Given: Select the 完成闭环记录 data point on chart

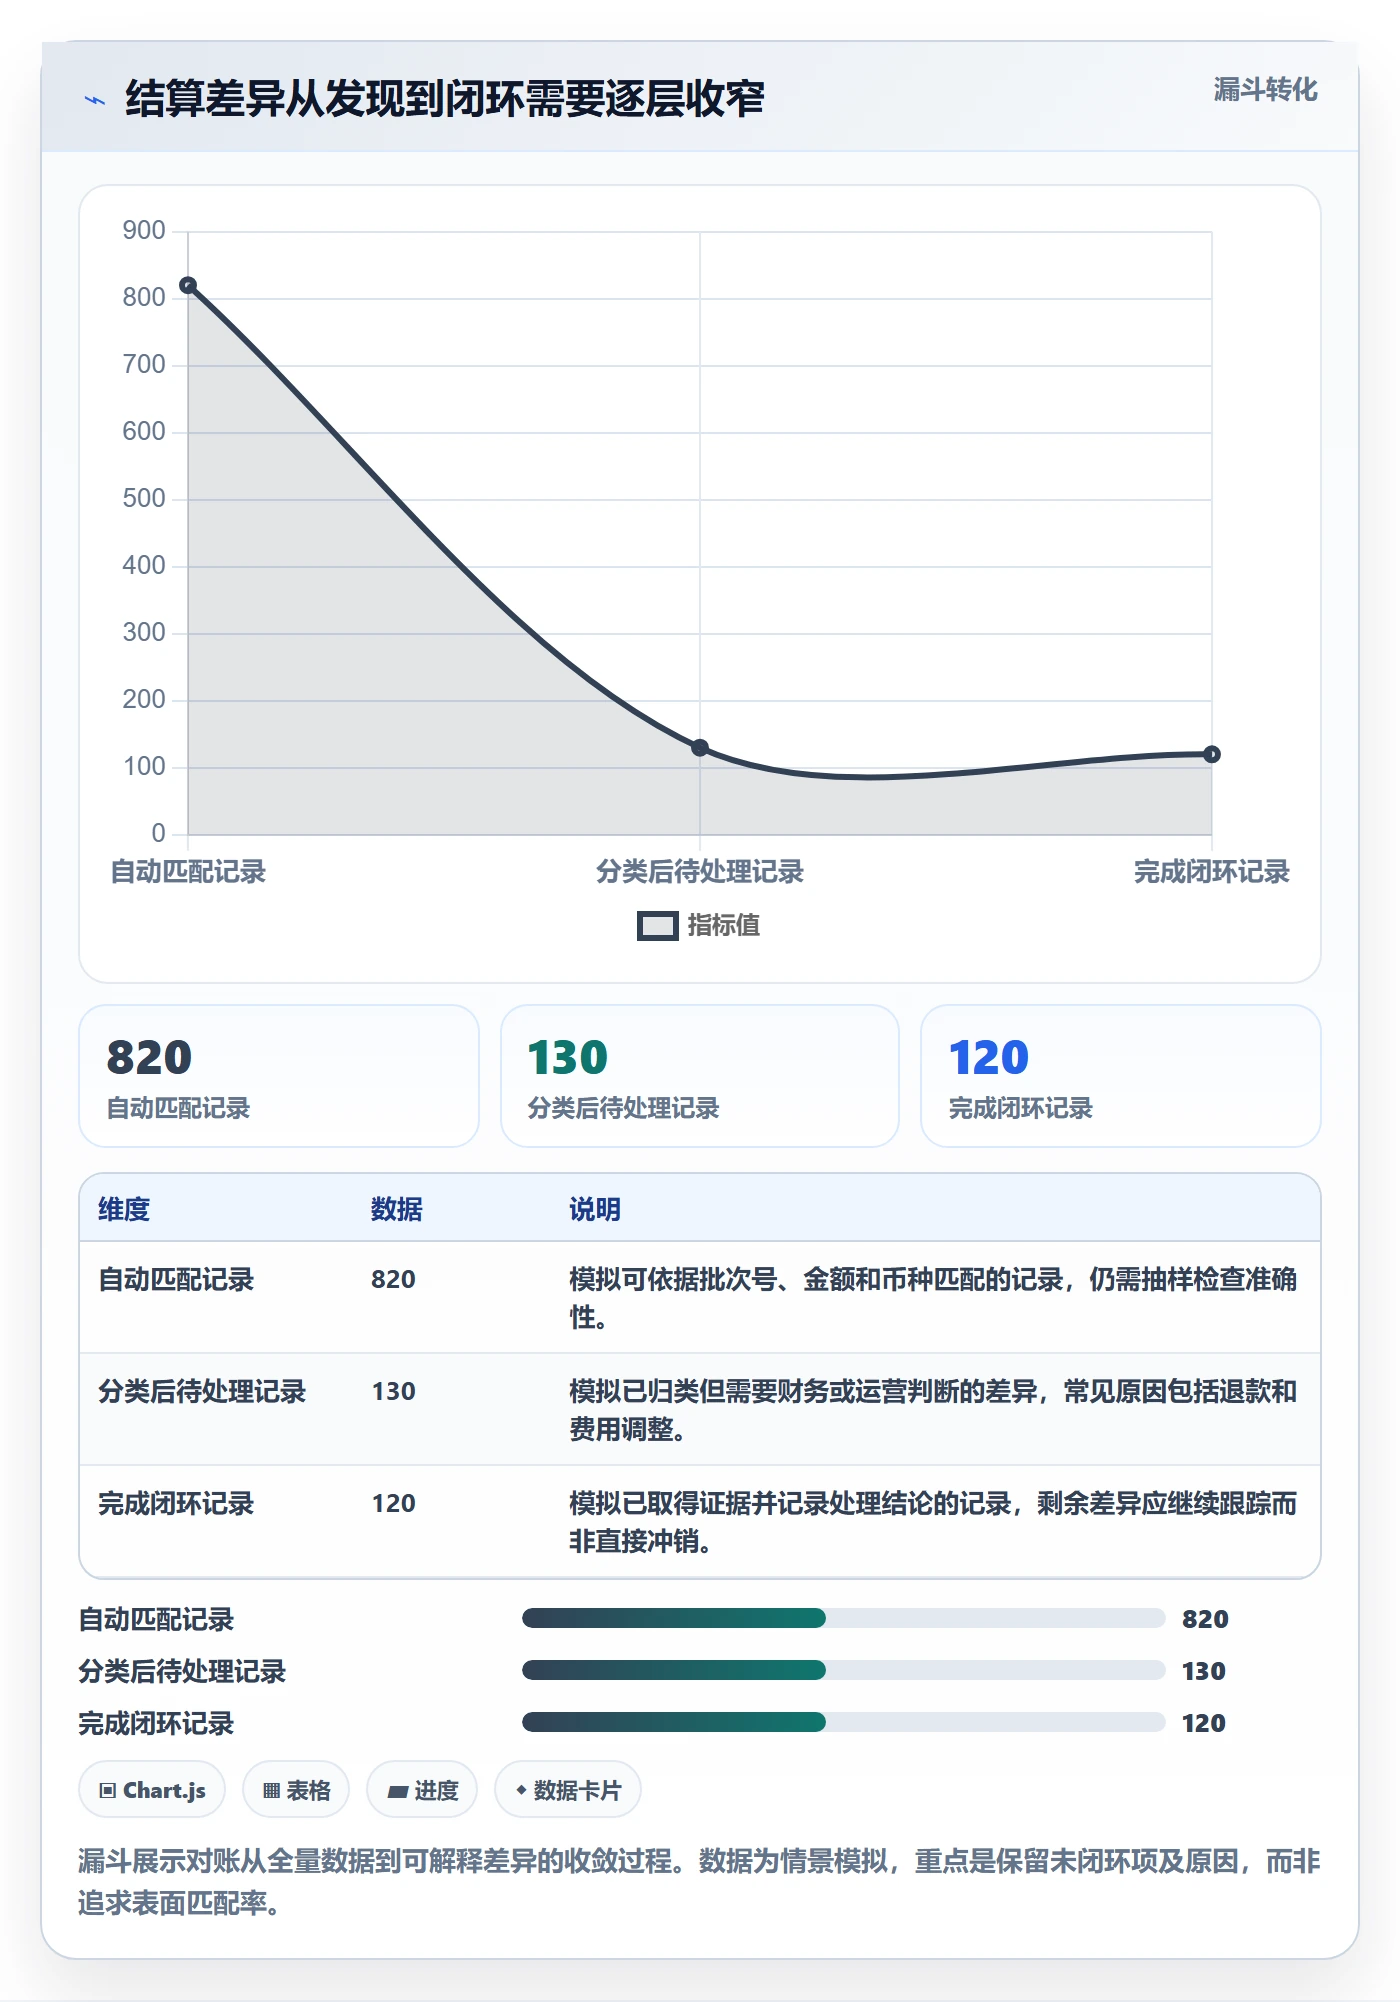Looking at the screenshot, I should point(1211,754).
